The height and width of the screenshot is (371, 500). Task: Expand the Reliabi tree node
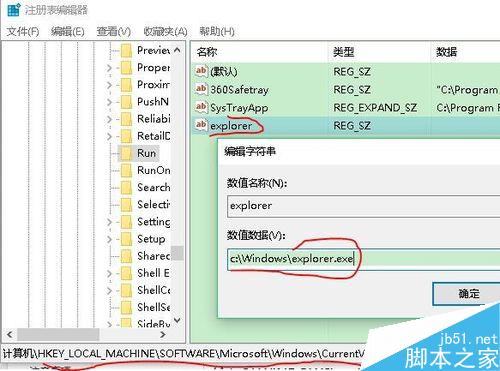[109, 119]
